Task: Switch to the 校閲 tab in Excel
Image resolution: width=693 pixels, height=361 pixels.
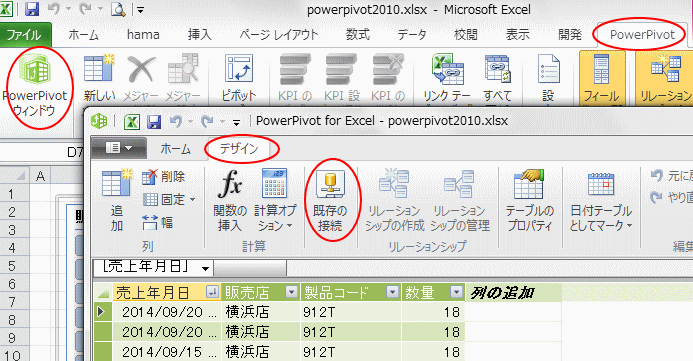Action: 465,35
